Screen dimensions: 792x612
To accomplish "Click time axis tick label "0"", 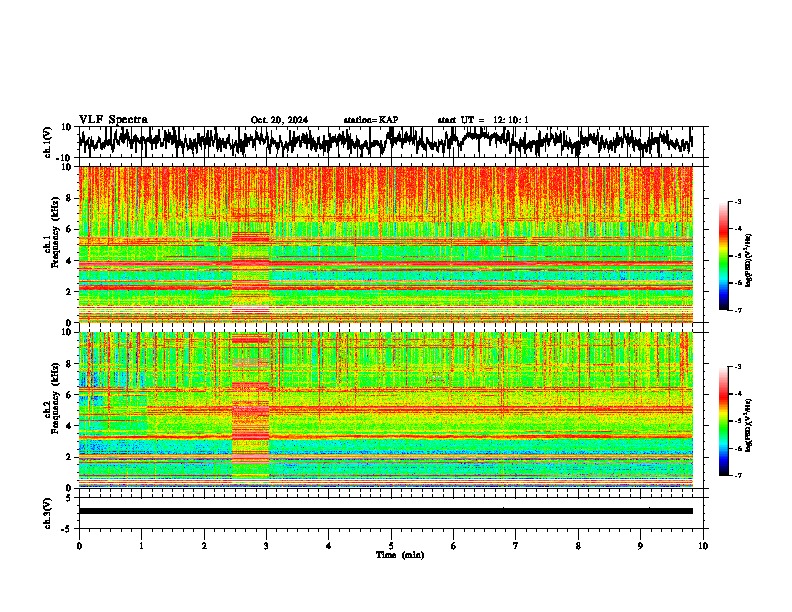I will (x=79, y=546).
